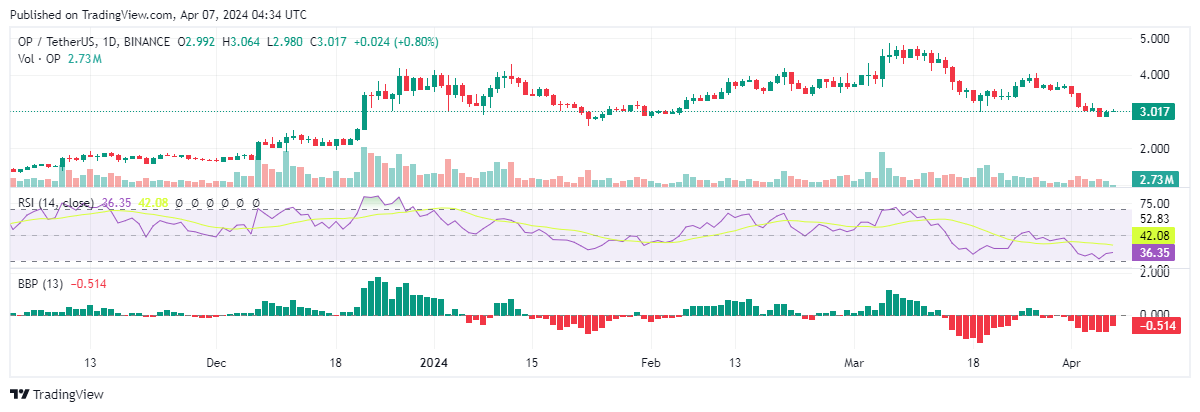Click the close value C3.017
Viewport: 1200px width, 412px height.
point(329,42)
